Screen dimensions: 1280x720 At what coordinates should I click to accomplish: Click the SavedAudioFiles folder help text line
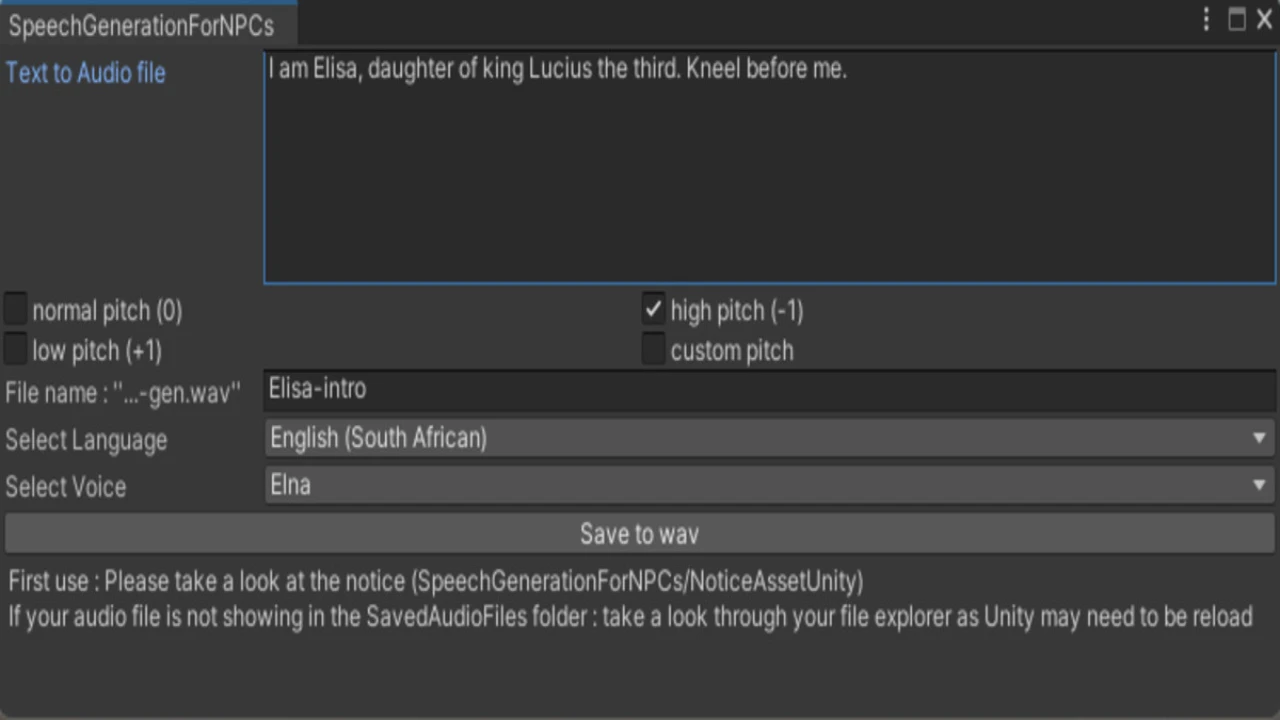tap(630, 616)
